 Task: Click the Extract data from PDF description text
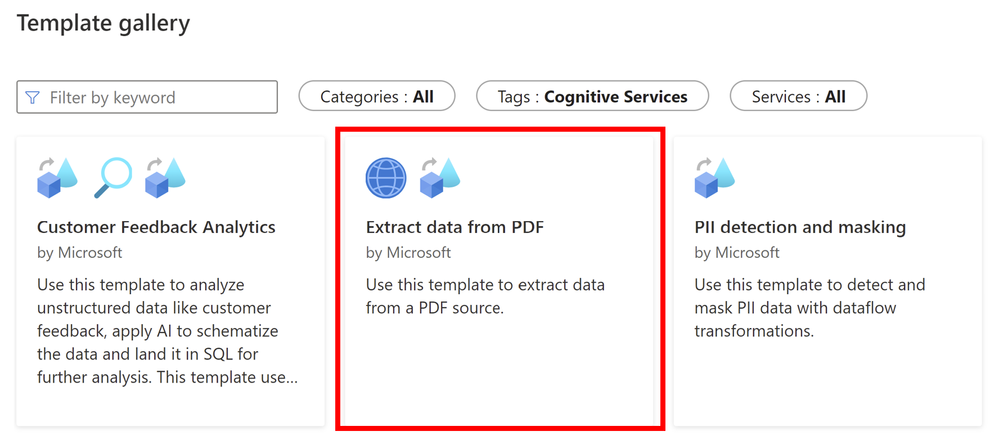point(485,296)
